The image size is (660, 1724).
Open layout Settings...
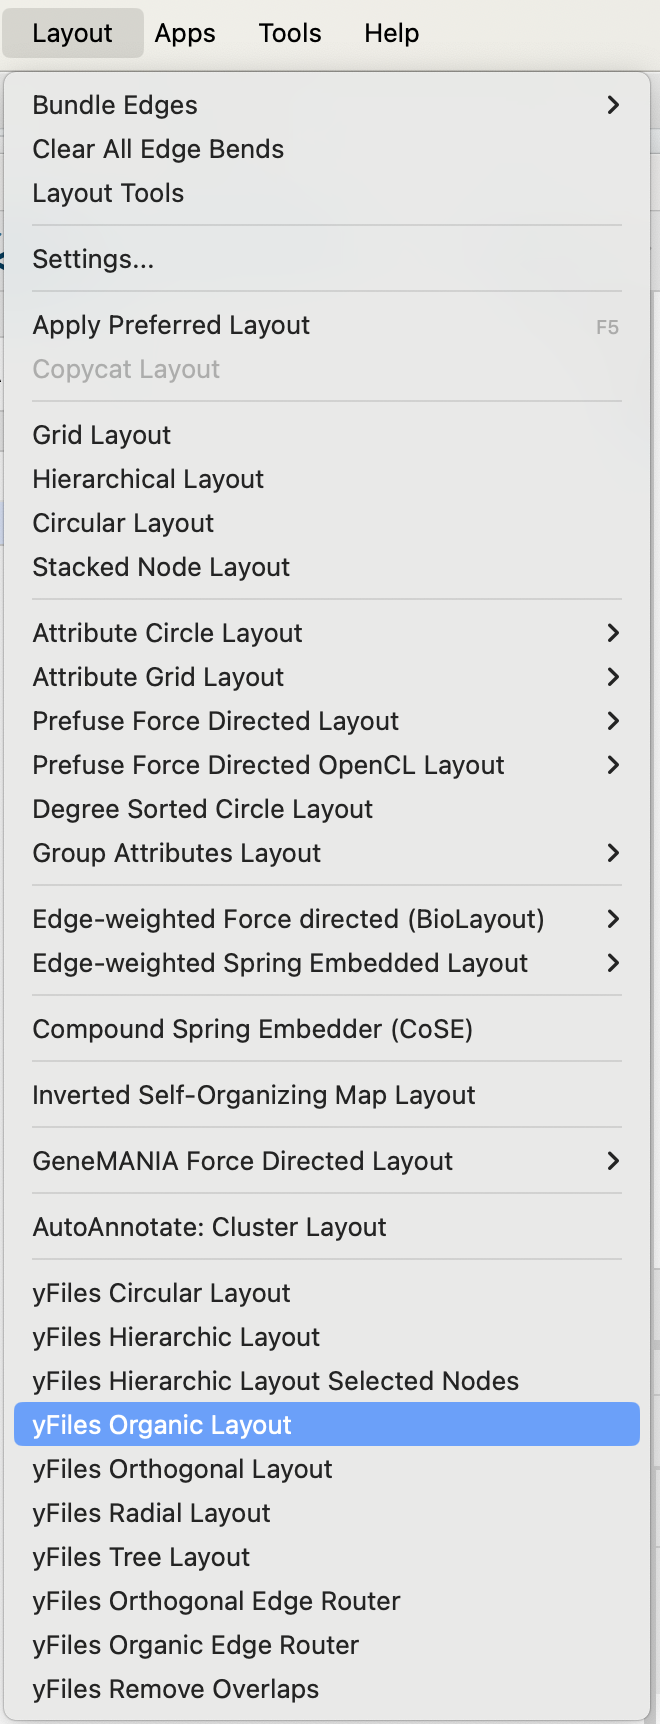click(93, 259)
